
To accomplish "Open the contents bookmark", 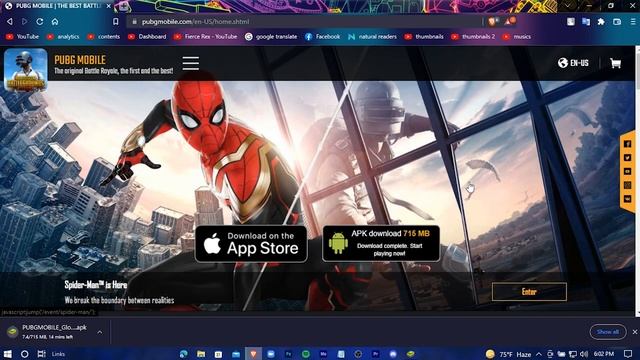I will point(104,37).
